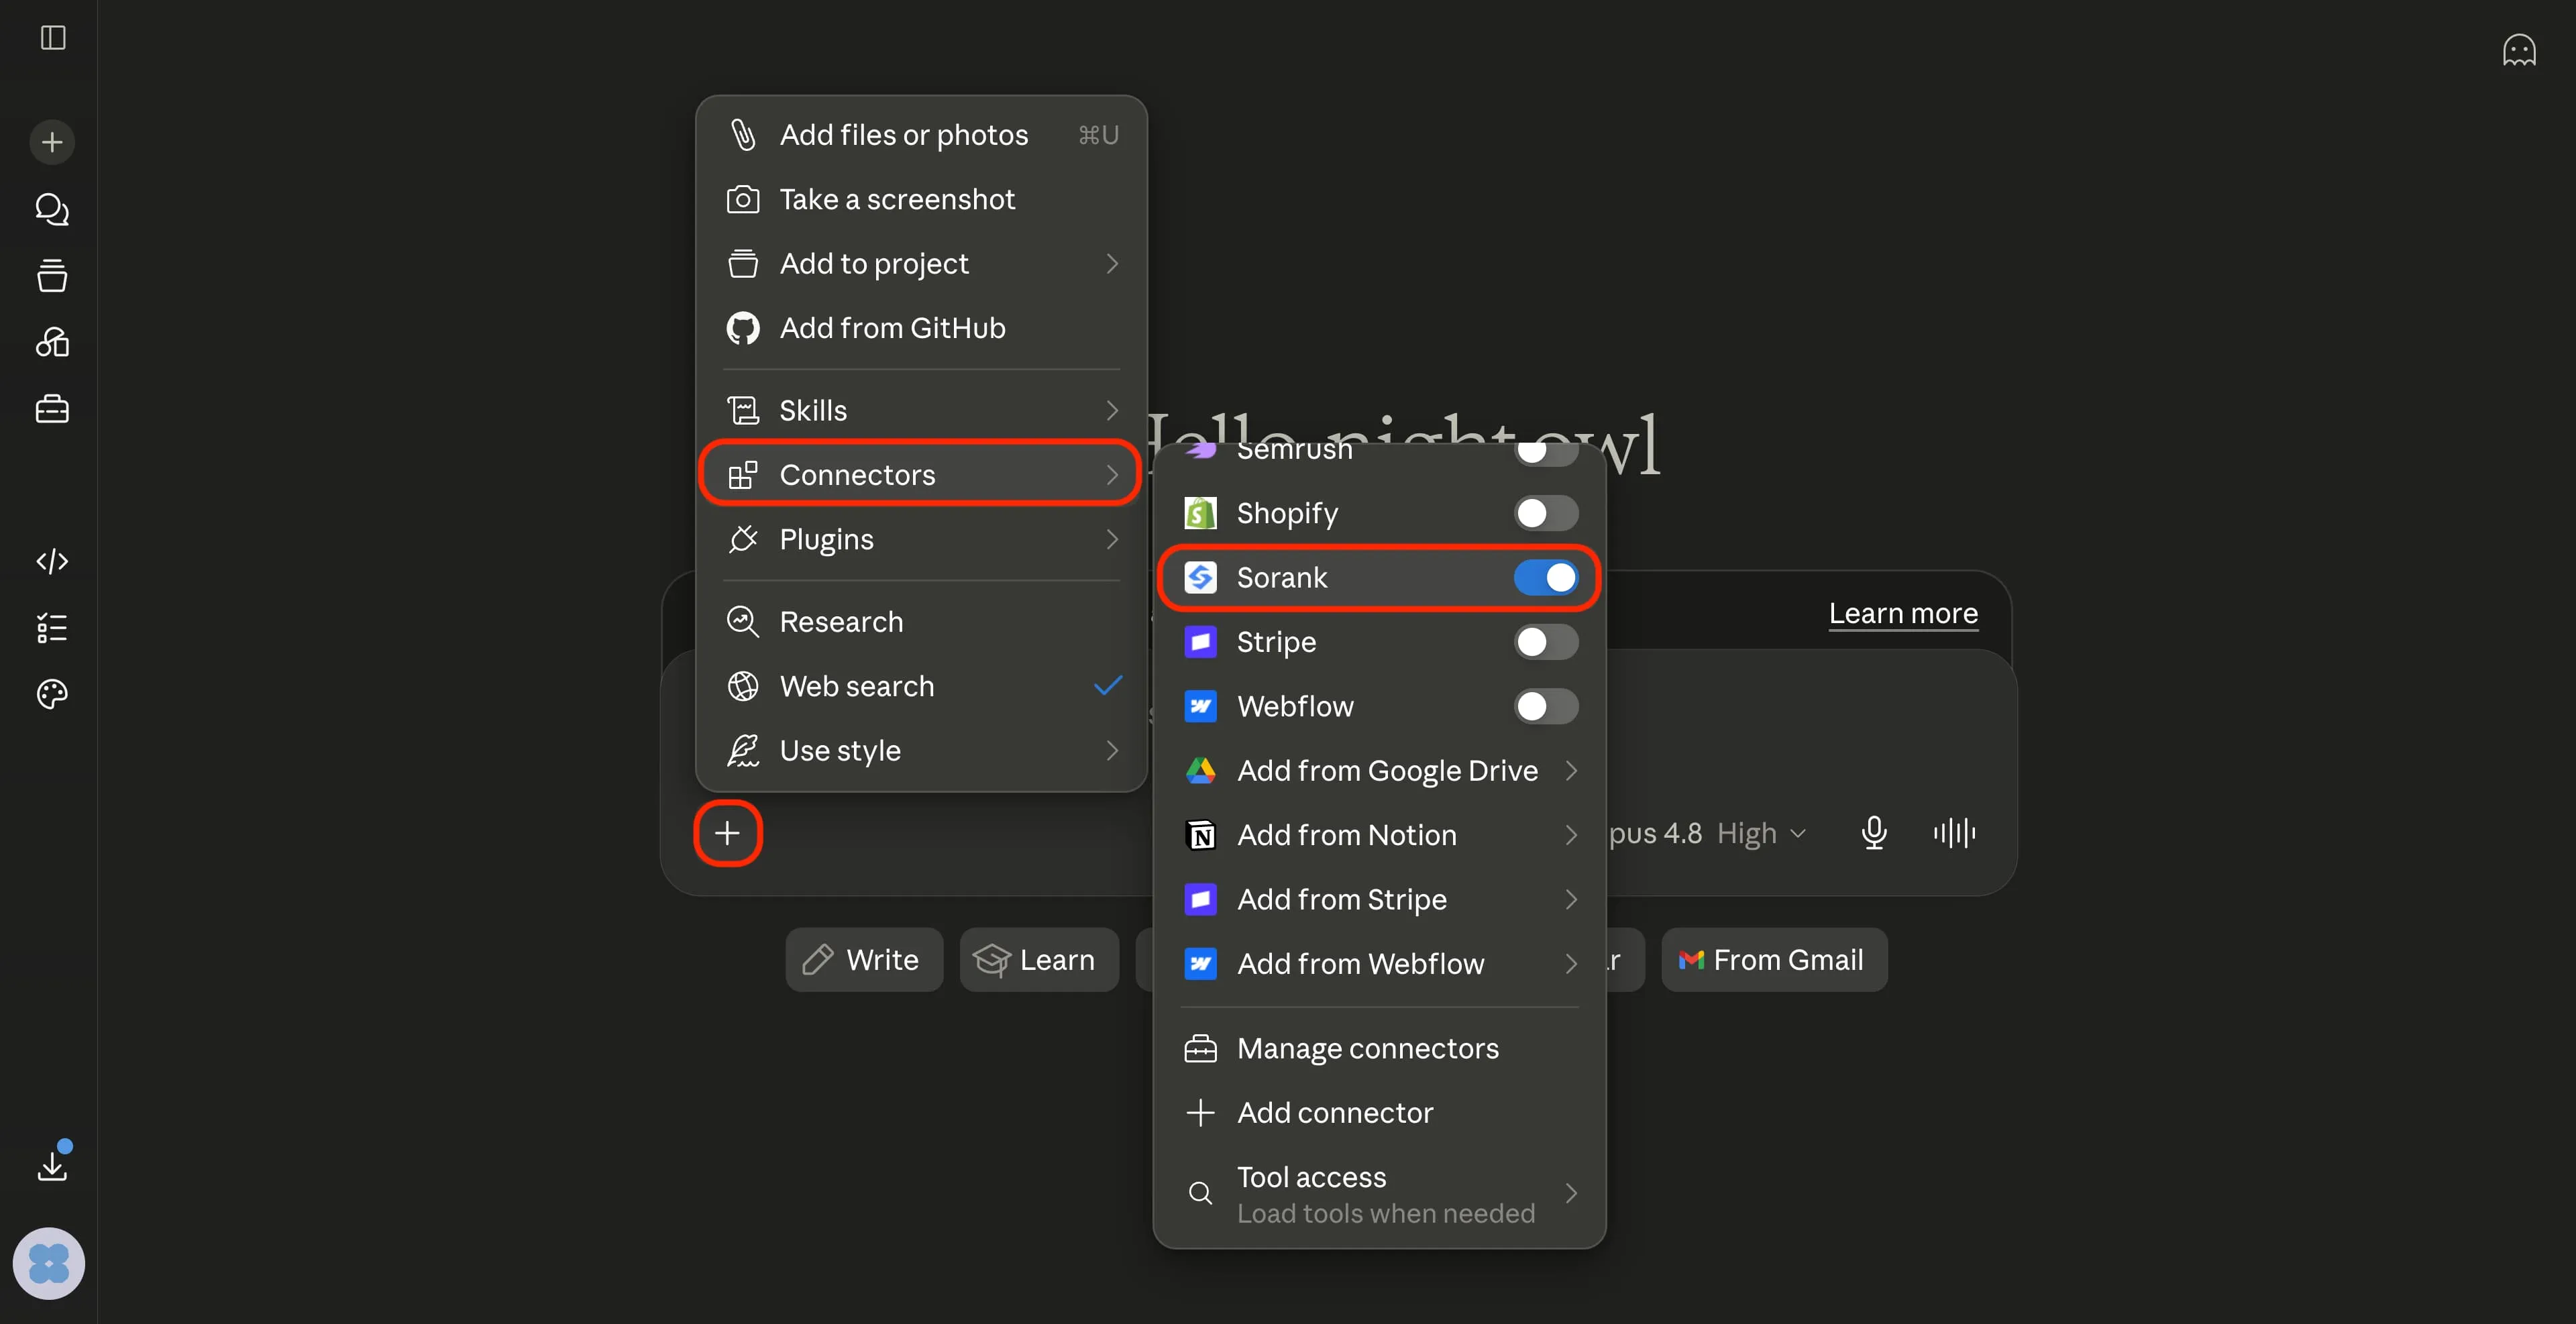Screen dimensions: 2576x1324
Task: Click the Shopify connector icon
Action: click(1200, 513)
